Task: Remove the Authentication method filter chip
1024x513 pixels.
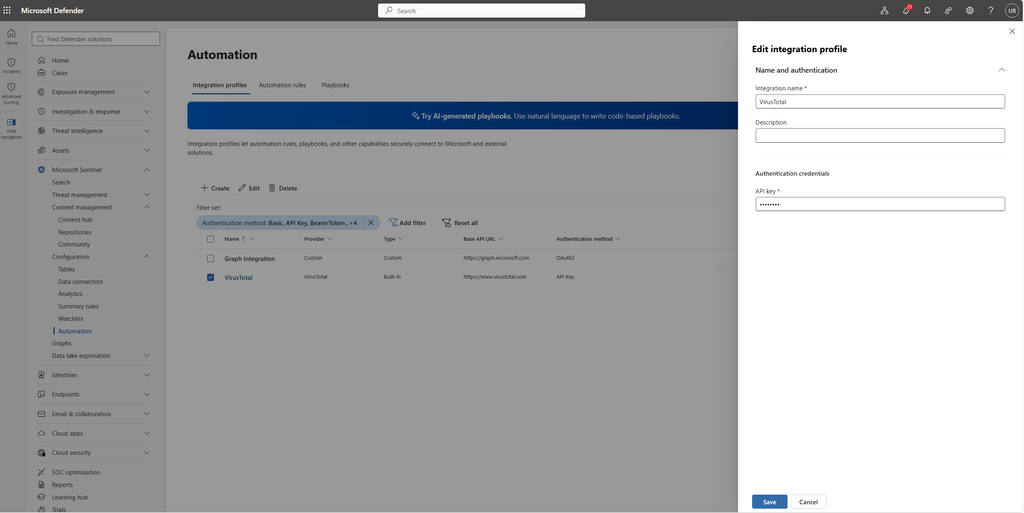Action: [x=370, y=223]
